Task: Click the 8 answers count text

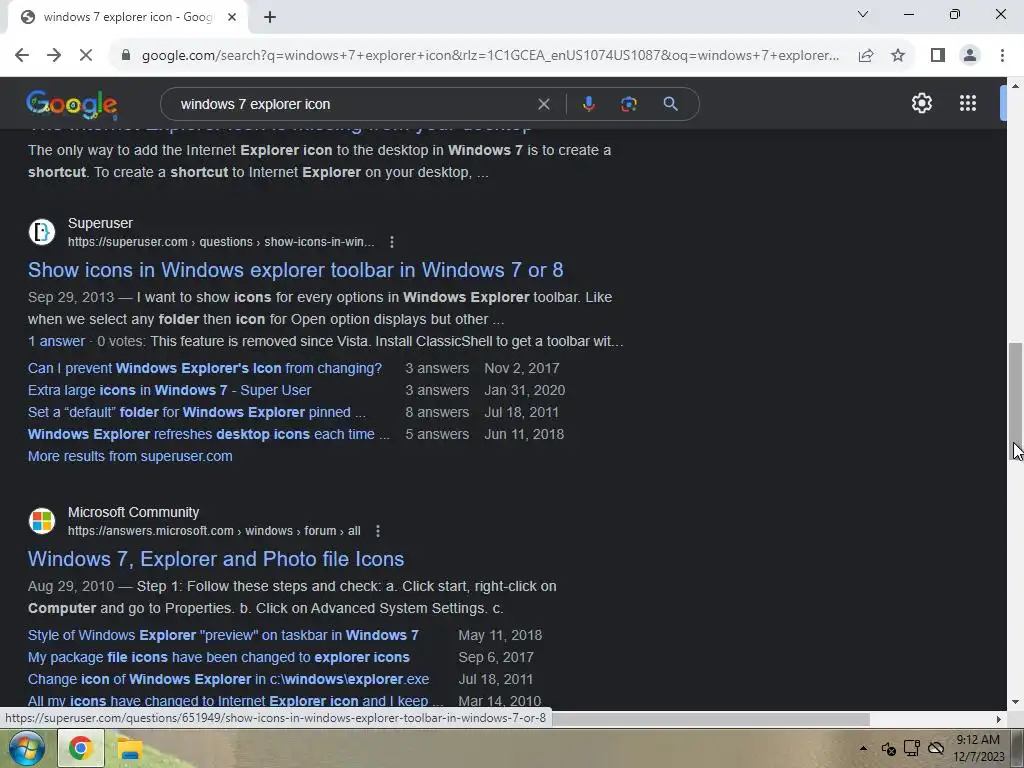Action: [437, 413]
